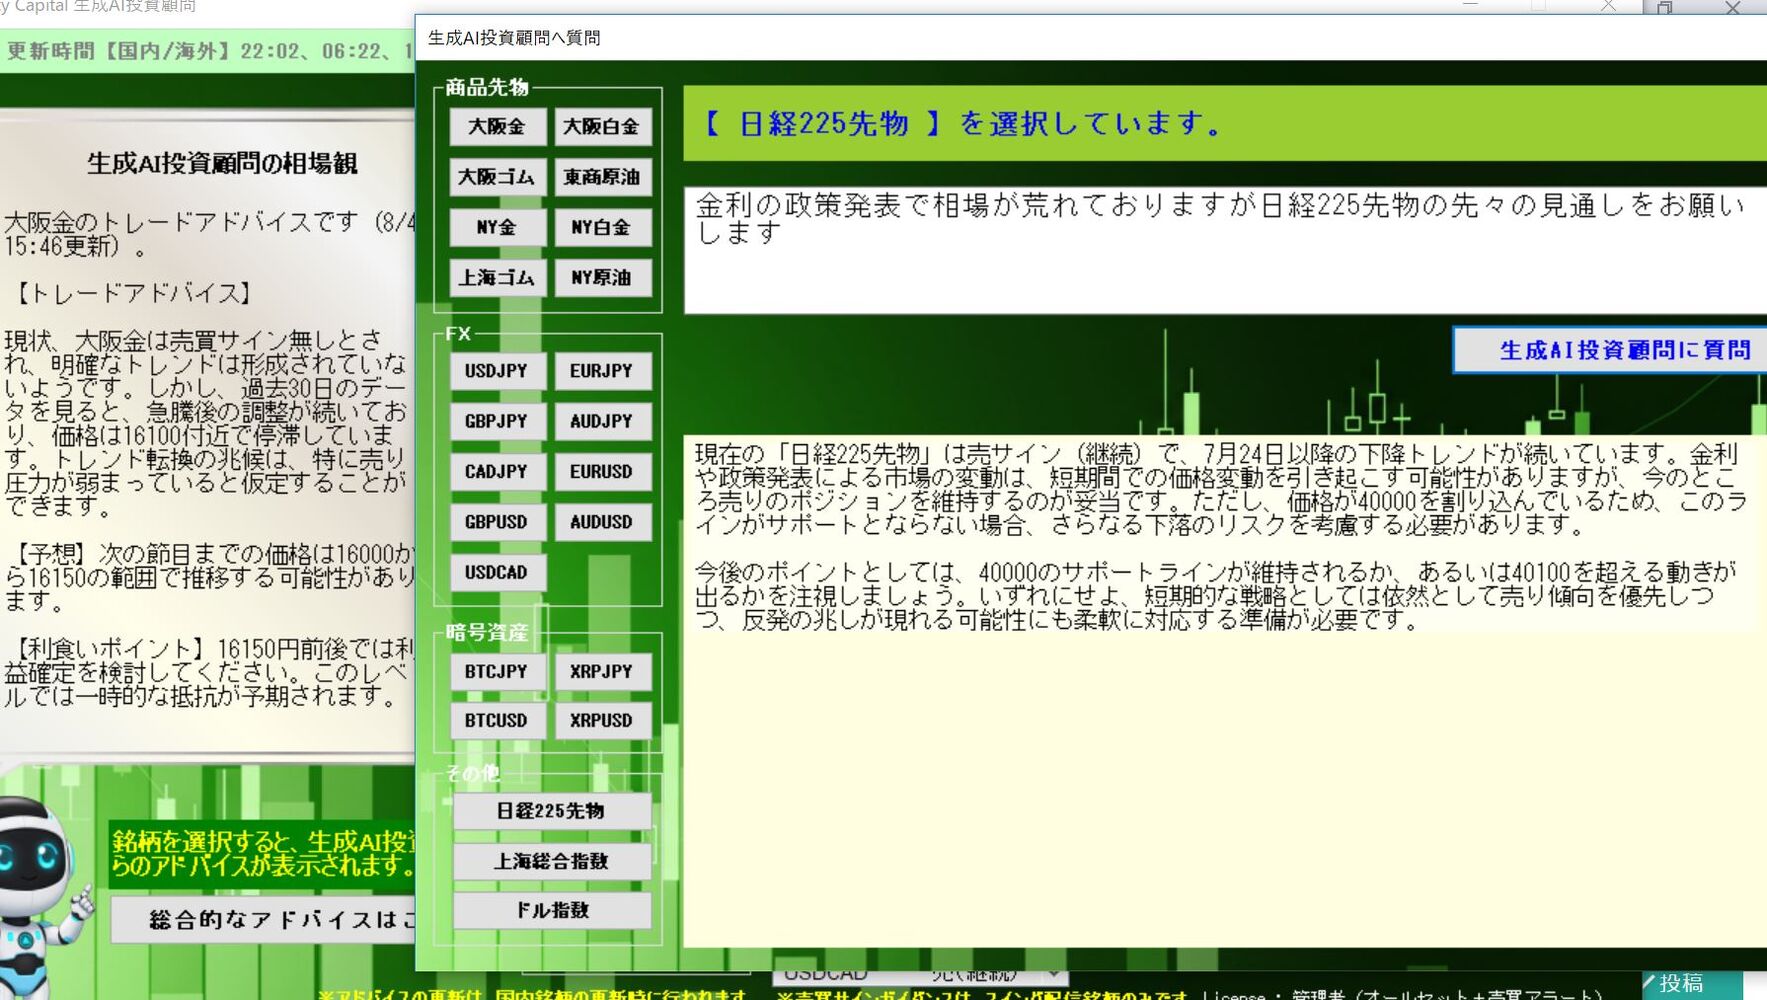Click the AI answer text area
1767x1000 pixels.
coord(1225,690)
